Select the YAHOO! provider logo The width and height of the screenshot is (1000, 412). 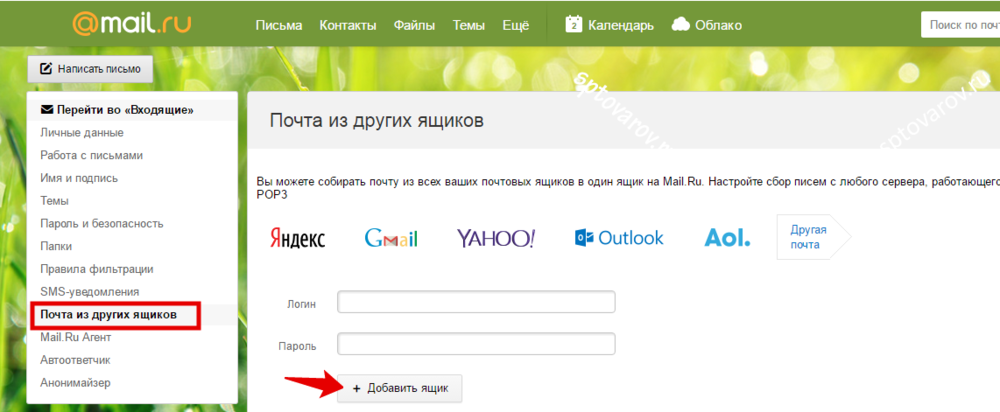(x=496, y=238)
